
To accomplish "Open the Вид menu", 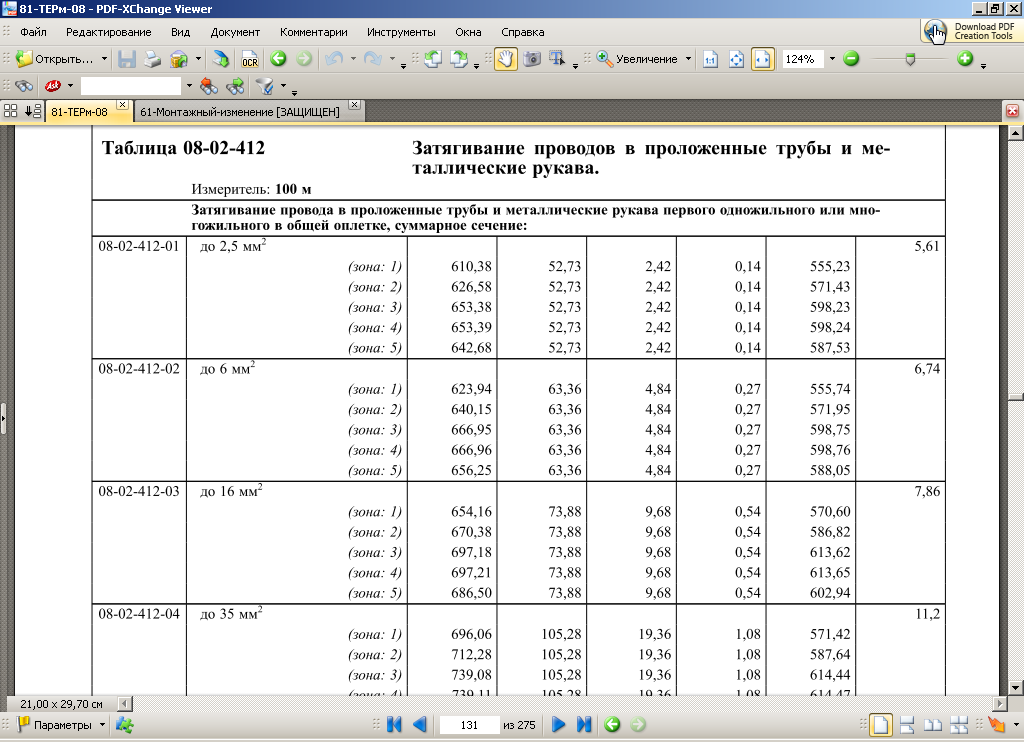I will click(180, 32).
